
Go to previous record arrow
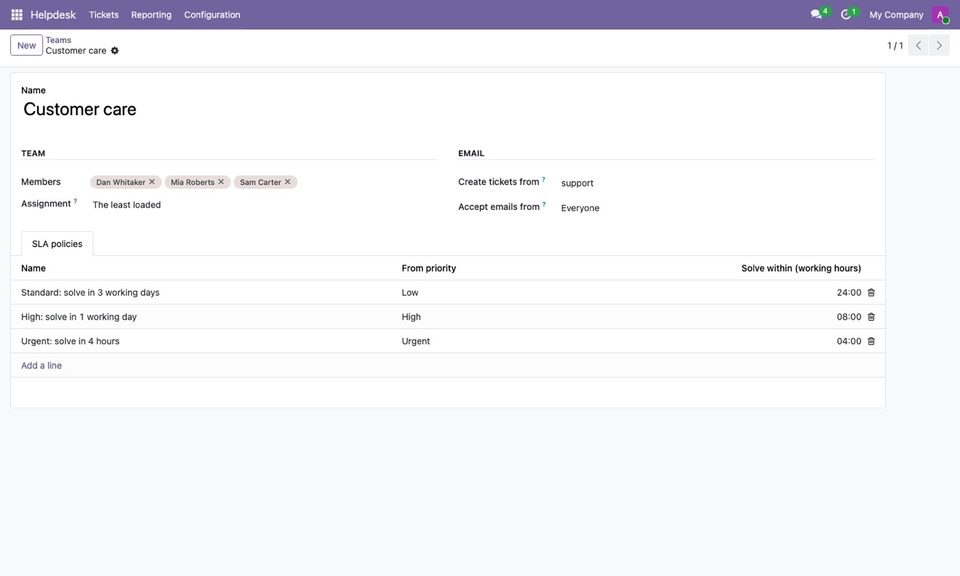[x=918, y=45]
